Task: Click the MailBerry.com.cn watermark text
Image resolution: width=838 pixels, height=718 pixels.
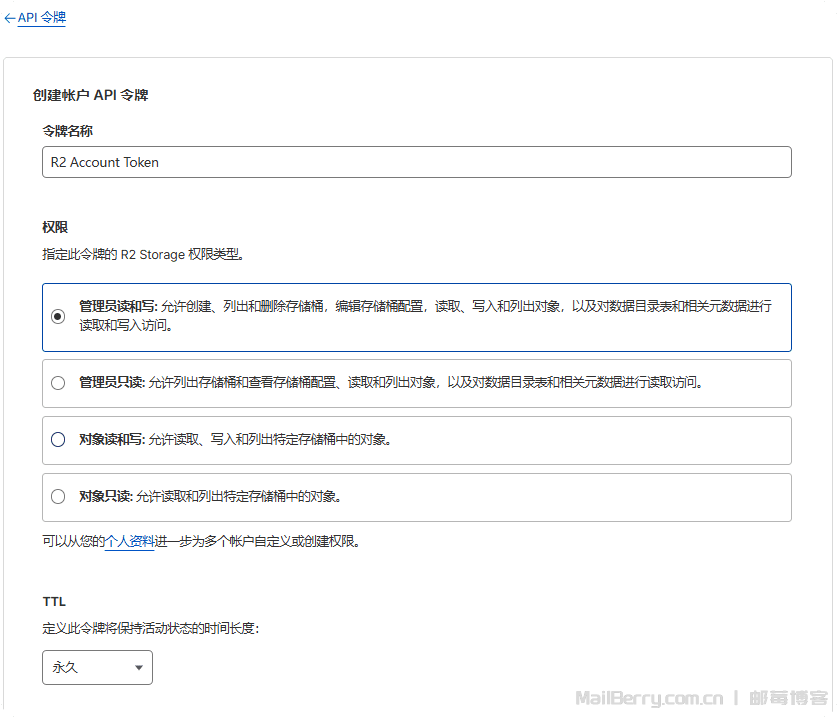Action: click(648, 697)
